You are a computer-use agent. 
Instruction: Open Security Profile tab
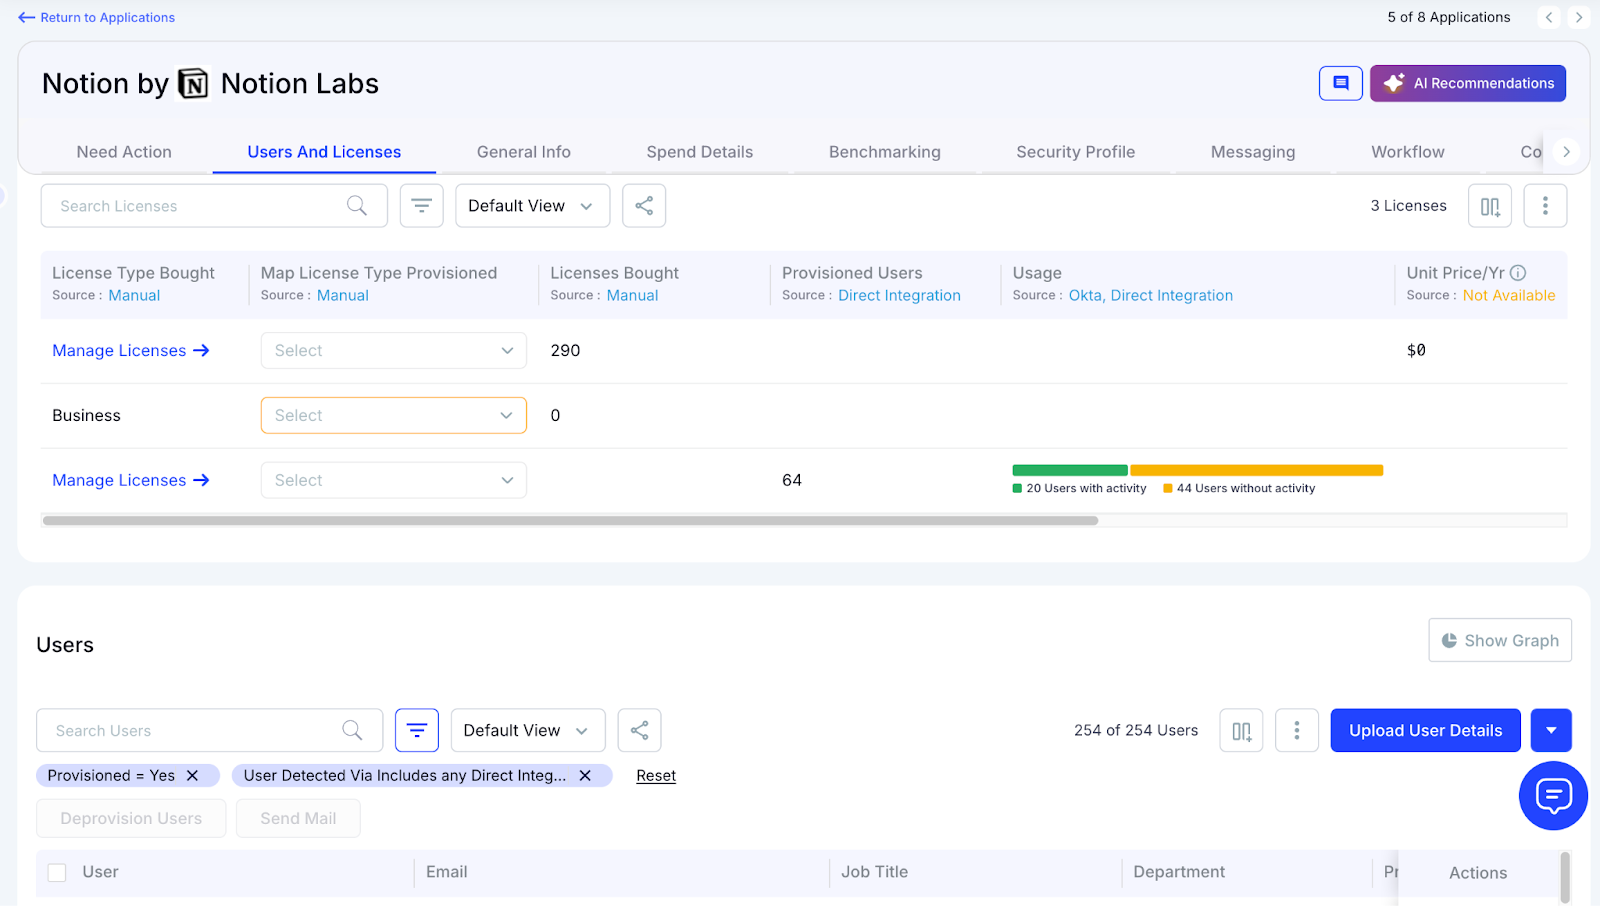point(1076,152)
